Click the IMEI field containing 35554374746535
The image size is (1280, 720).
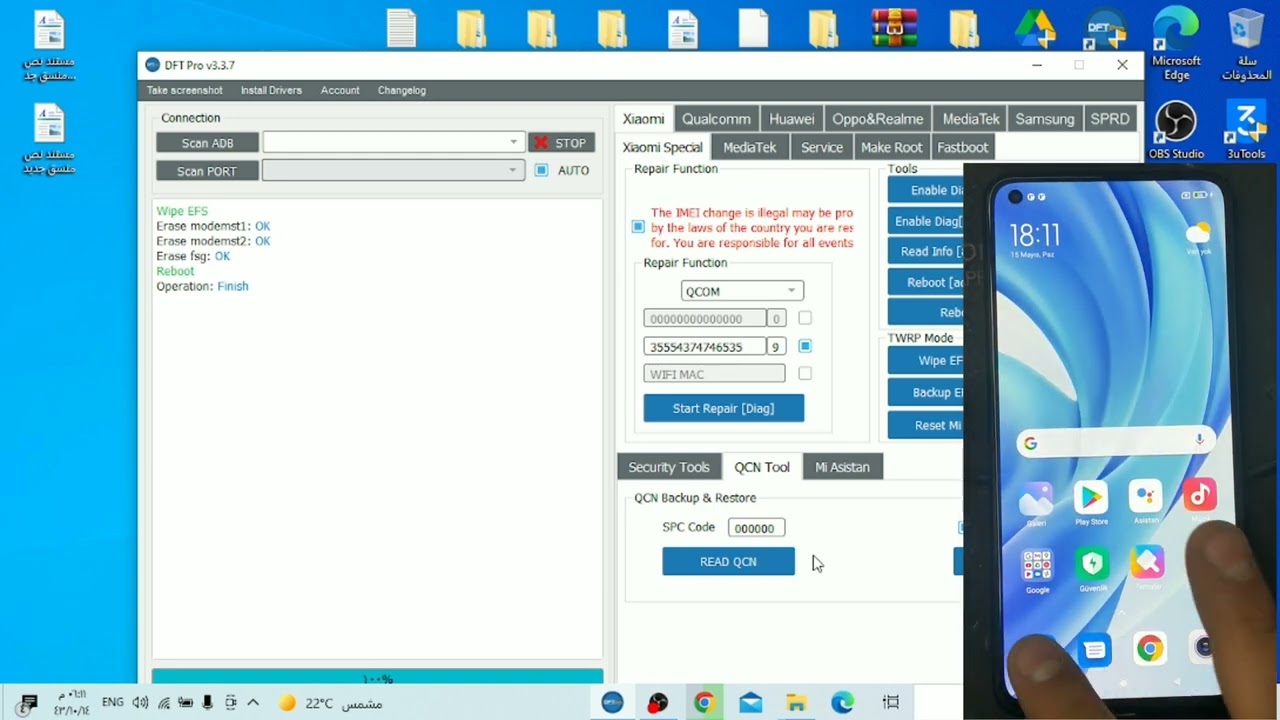pos(705,346)
